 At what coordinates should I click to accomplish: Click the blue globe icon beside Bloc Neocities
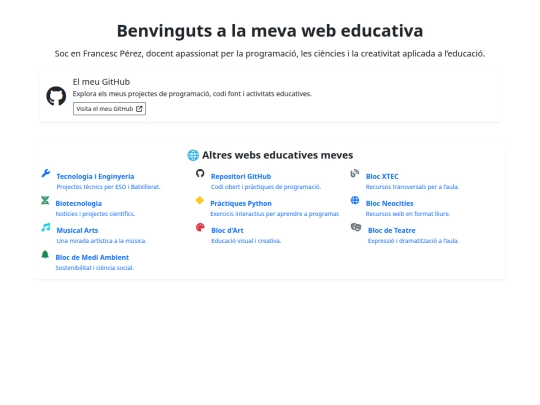[355, 200]
